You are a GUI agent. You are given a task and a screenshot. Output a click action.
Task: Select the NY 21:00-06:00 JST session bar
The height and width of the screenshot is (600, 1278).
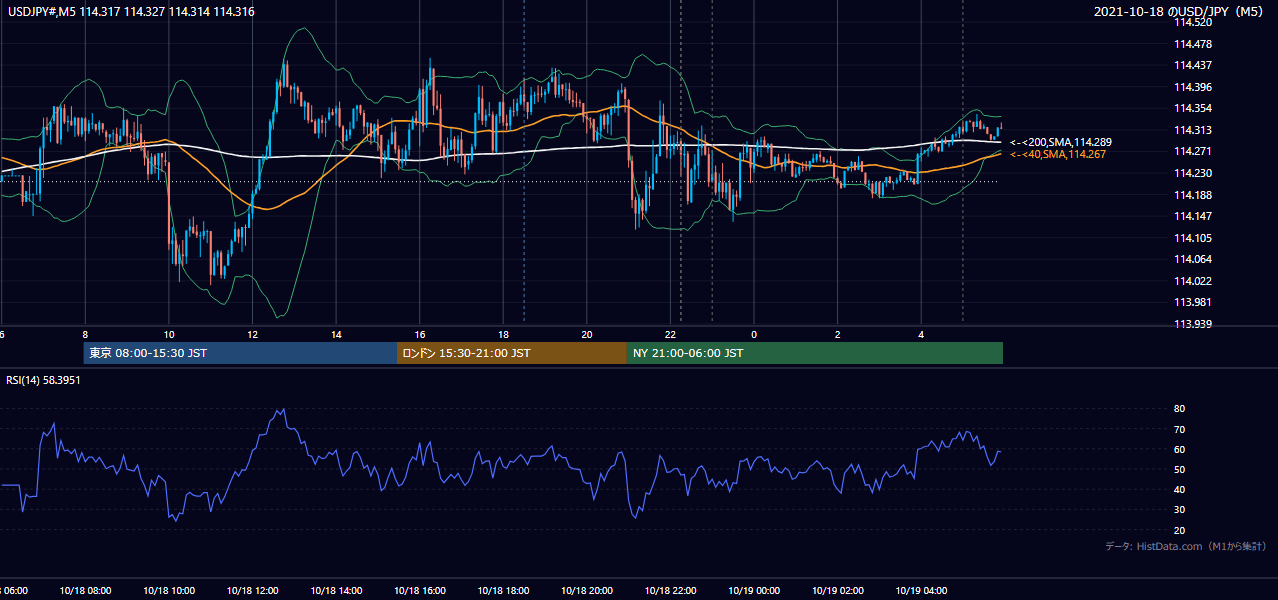point(815,353)
